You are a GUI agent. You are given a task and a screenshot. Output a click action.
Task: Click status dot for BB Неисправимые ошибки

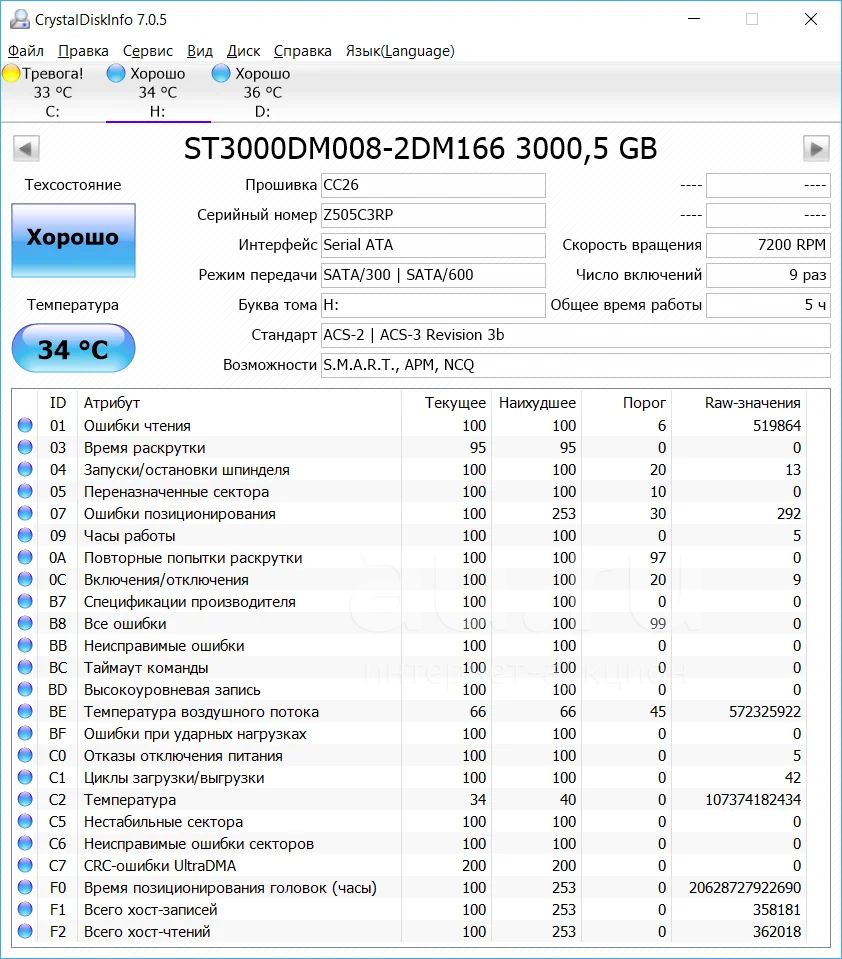pyautogui.click(x=25, y=645)
